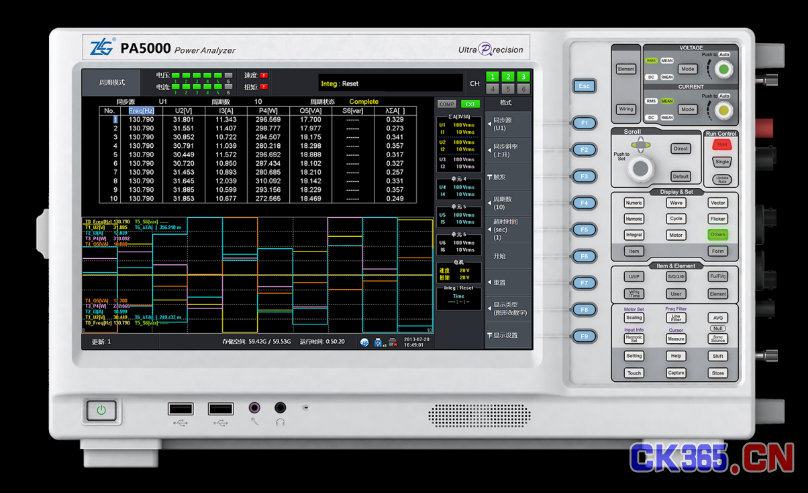
Task: Click the yellow current range knob
Action: [x=723, y=110]
